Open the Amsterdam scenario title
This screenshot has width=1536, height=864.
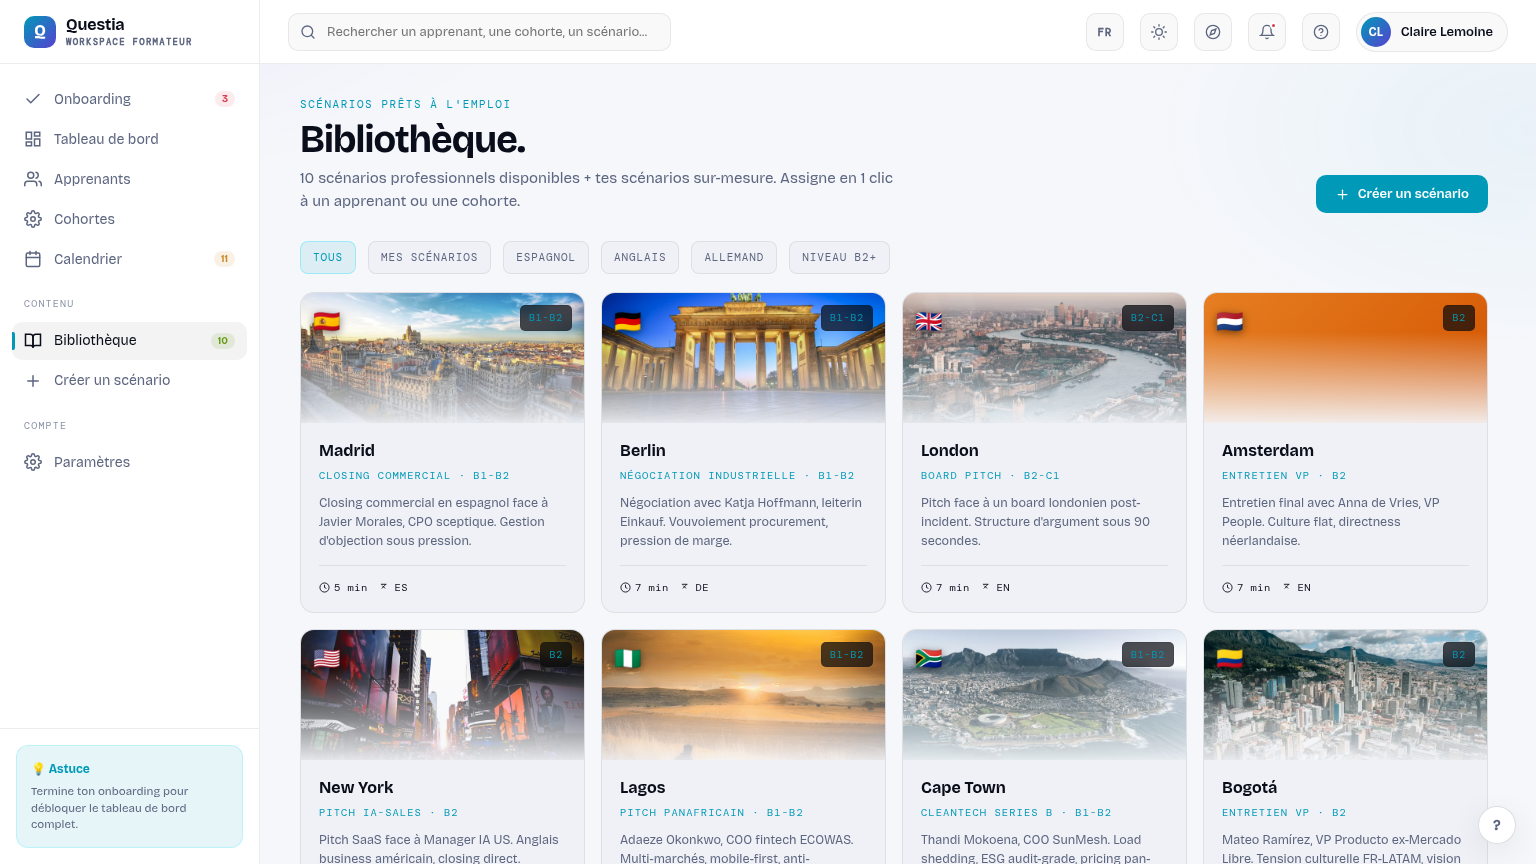(x=1268, y=451)
